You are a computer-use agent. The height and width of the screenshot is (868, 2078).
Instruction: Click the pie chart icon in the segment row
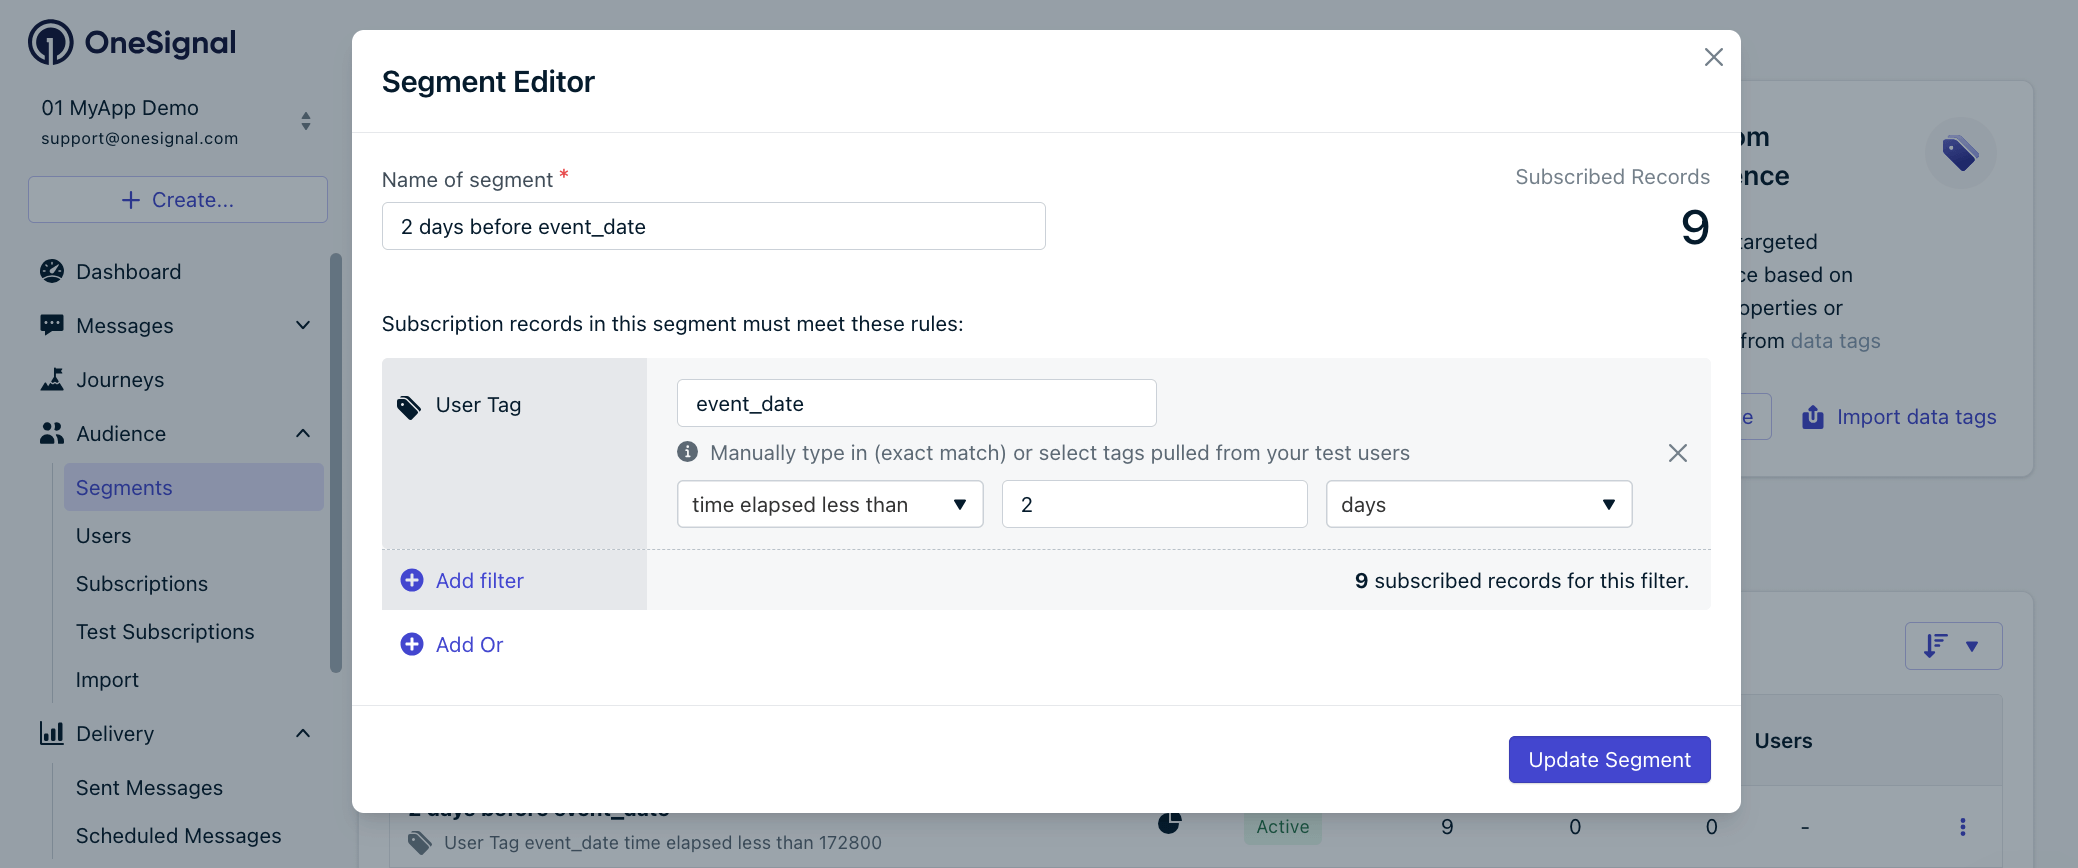coord(1169,824)
